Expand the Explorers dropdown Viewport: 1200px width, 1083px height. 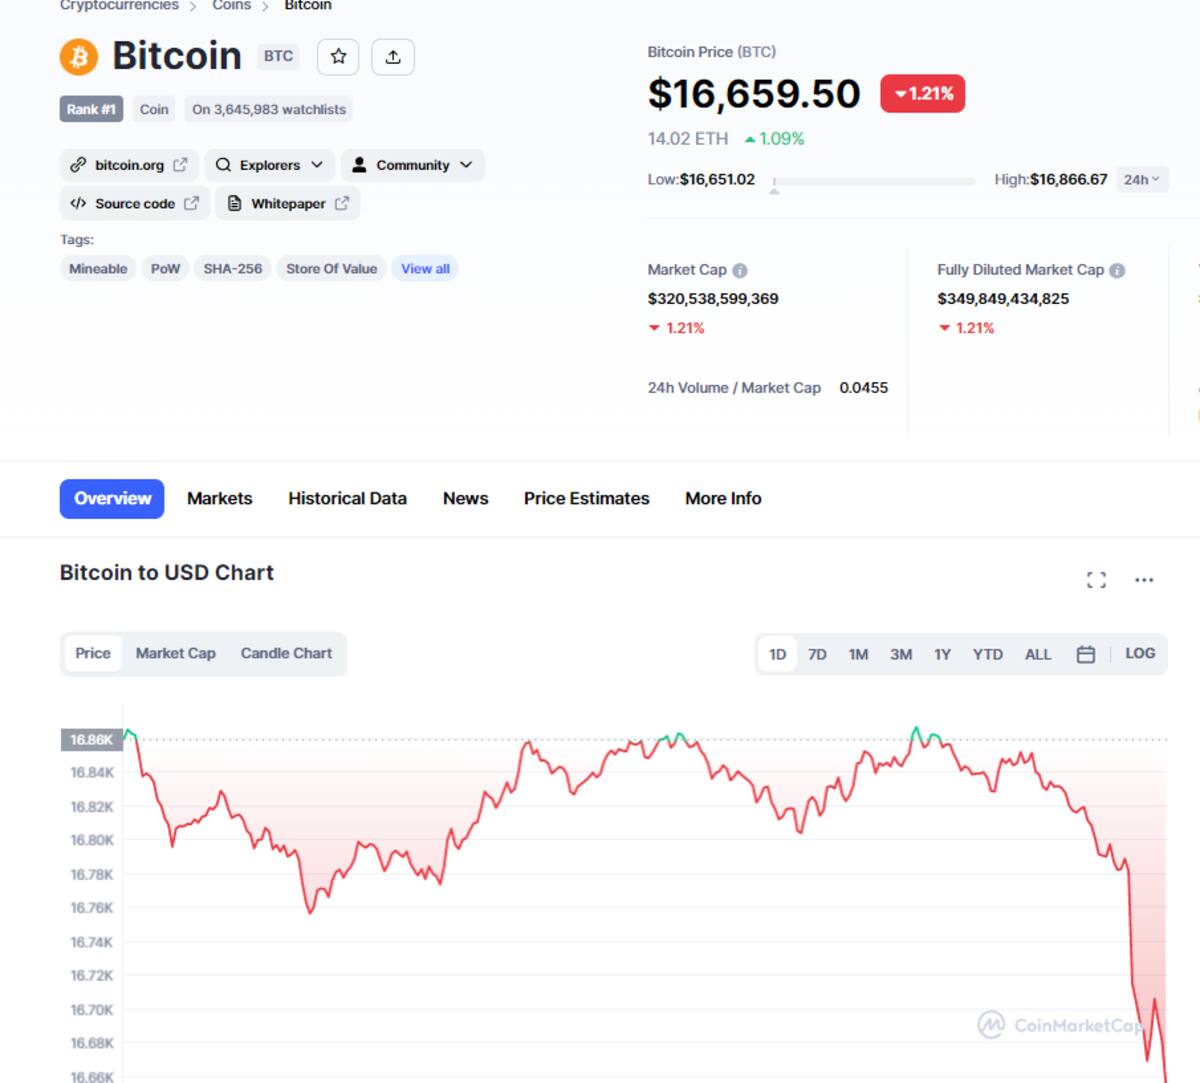269,165
